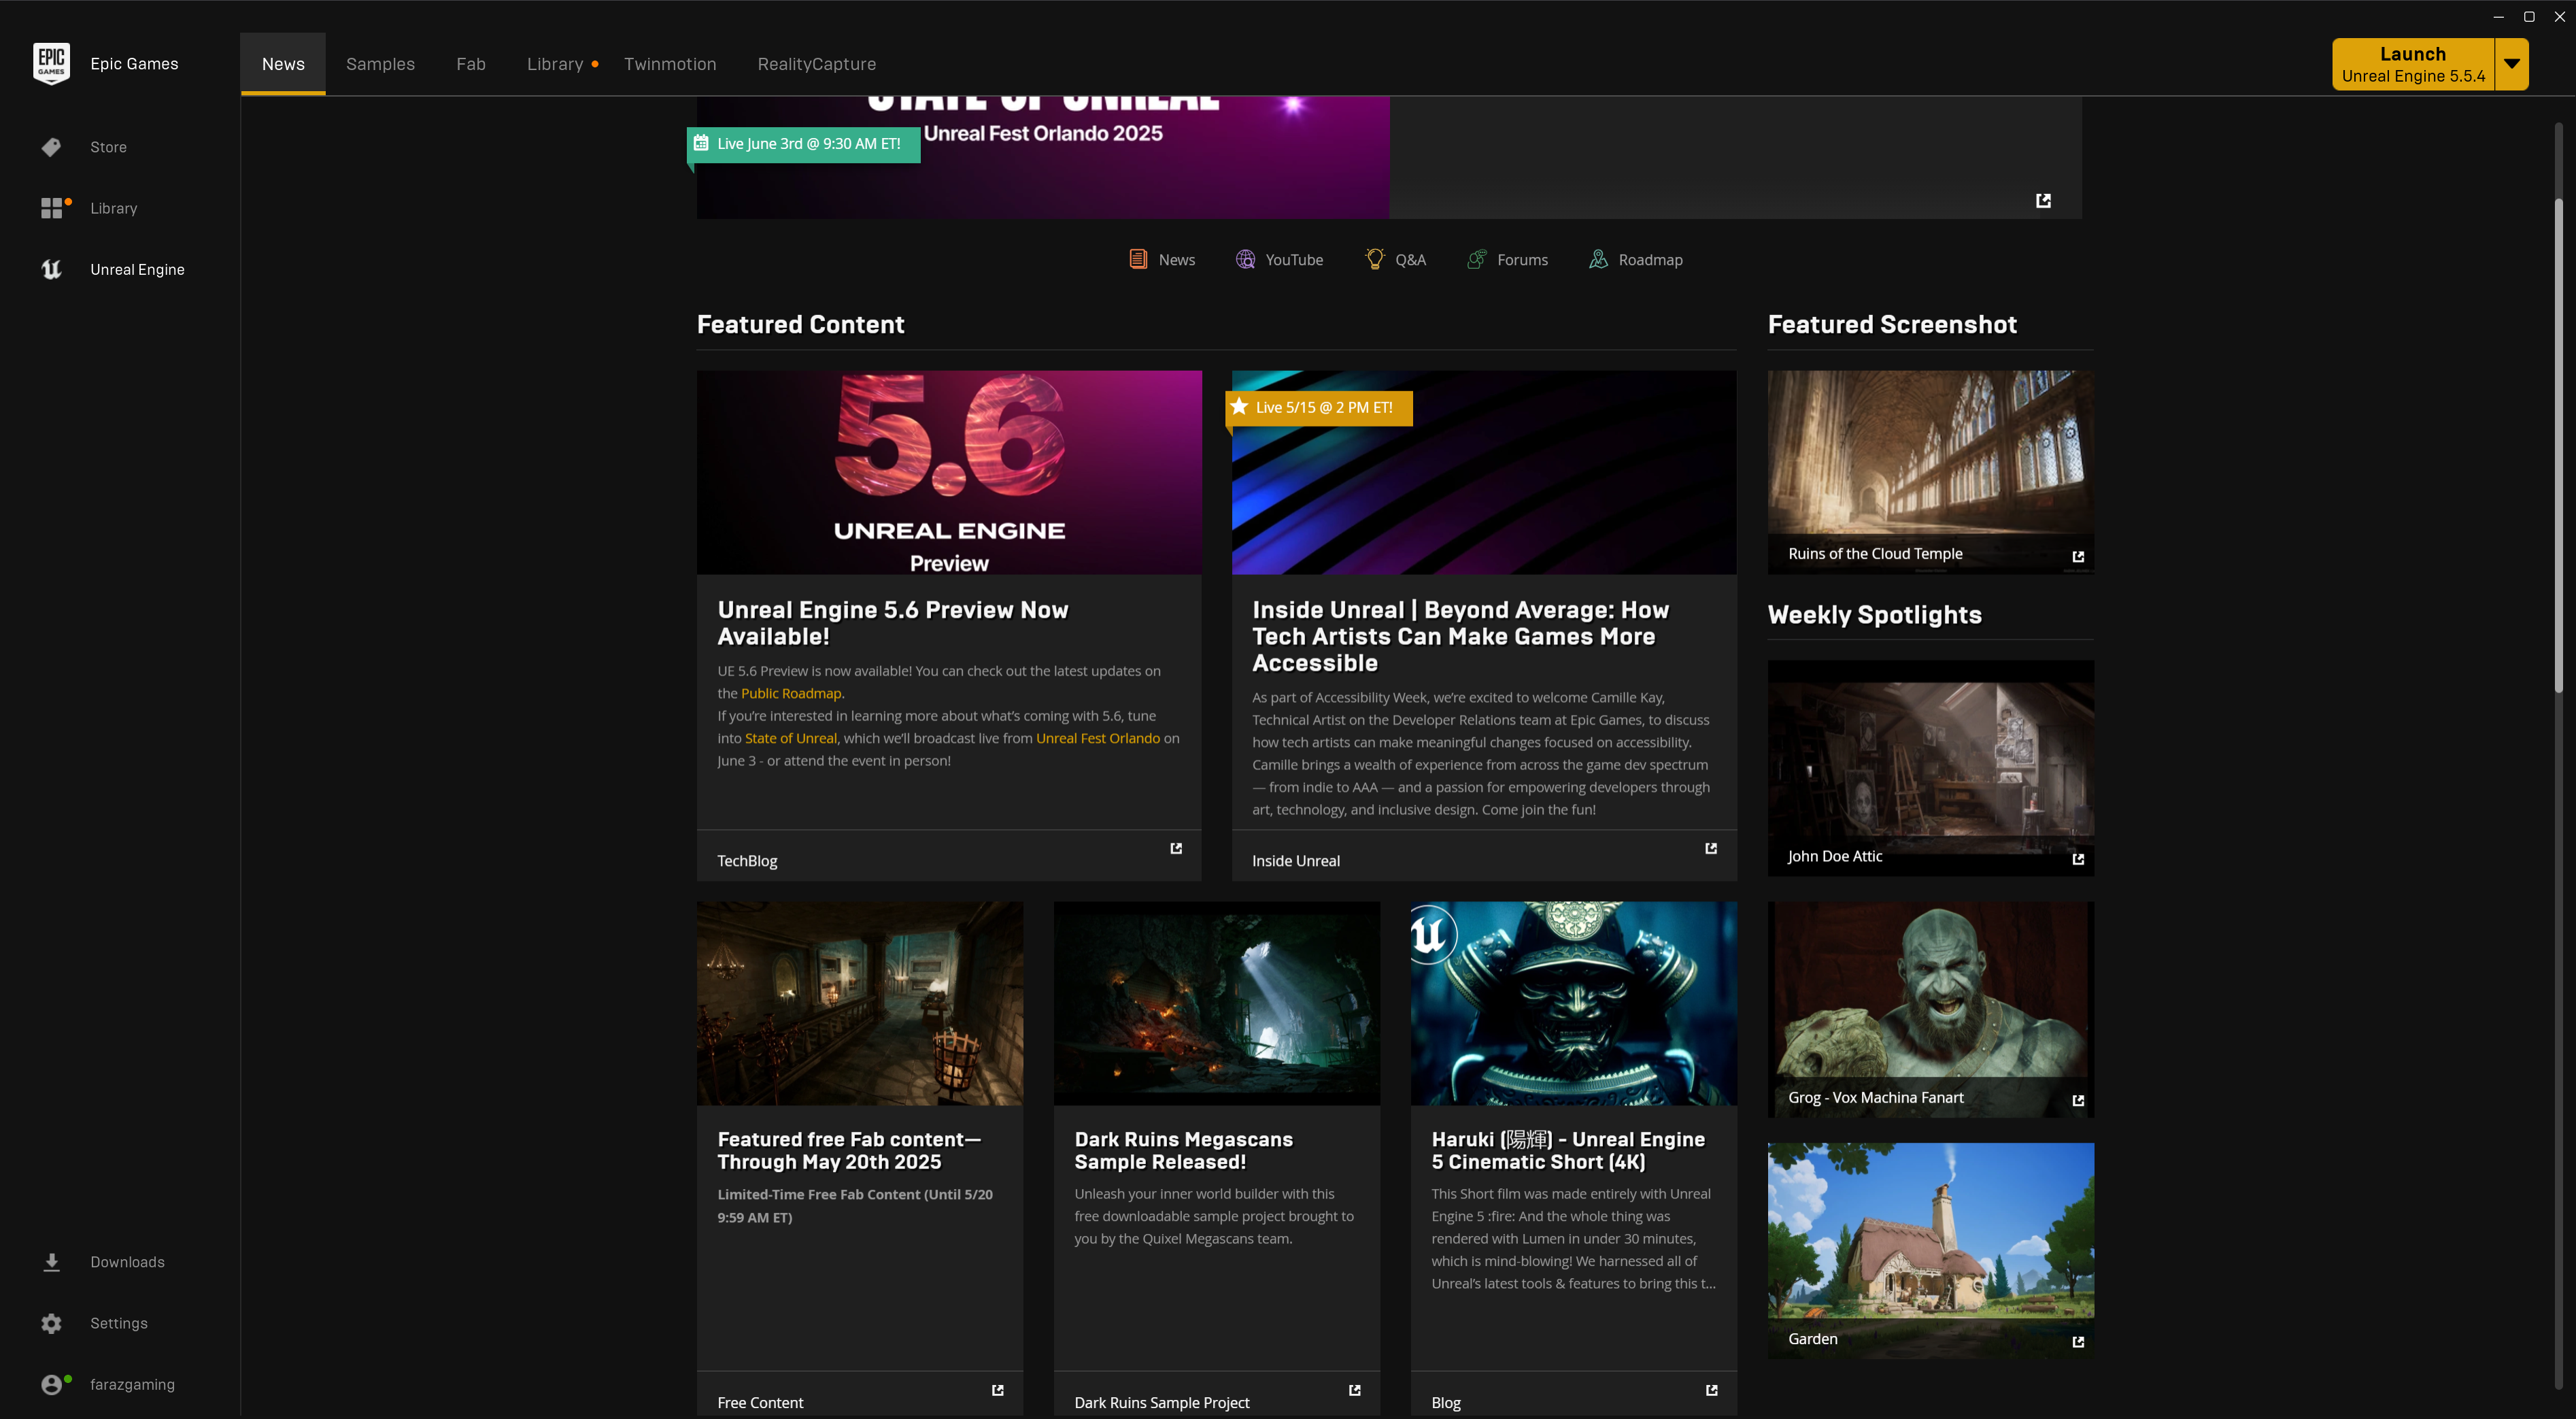Click the YouTube globe icon
The height and width of the screenshot is (1419, 2576).
coord(1245,259)
